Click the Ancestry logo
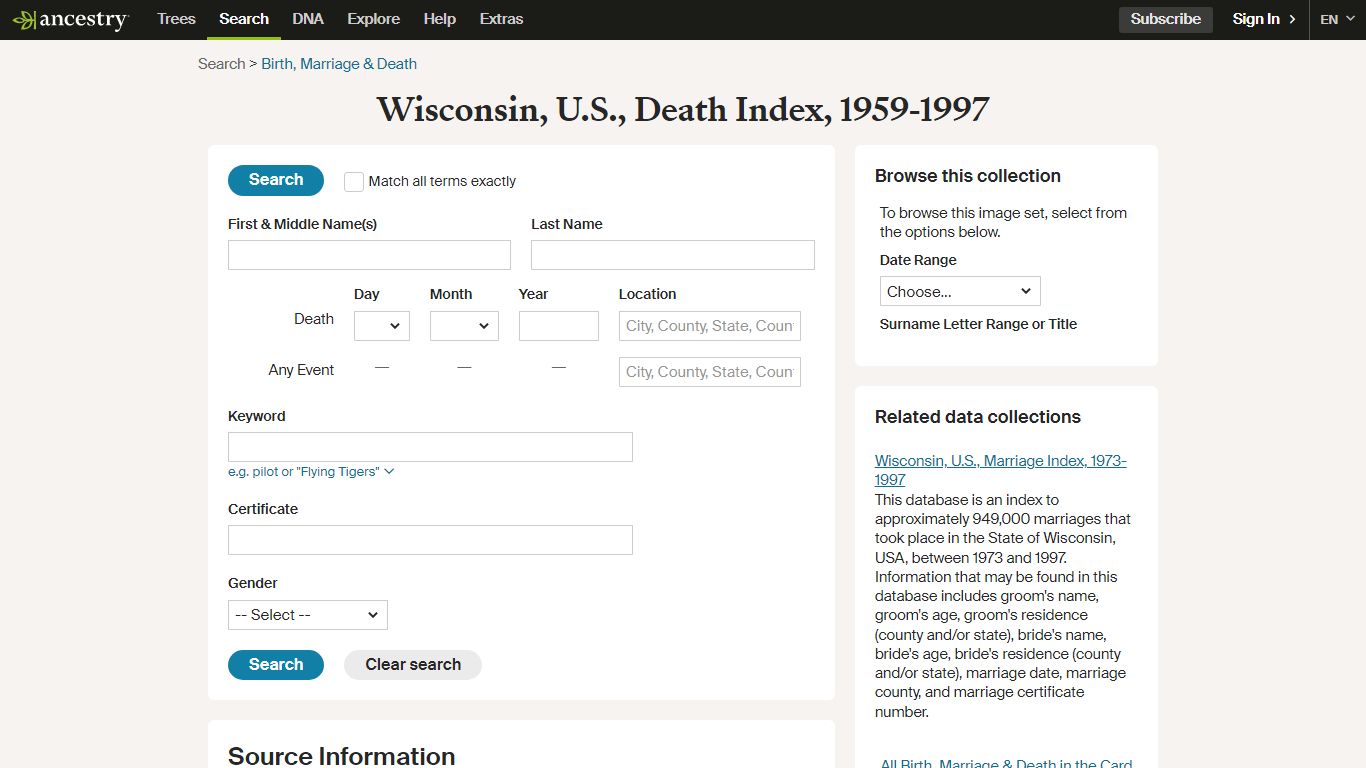1366x768 pixels. [x=70, y=19]
